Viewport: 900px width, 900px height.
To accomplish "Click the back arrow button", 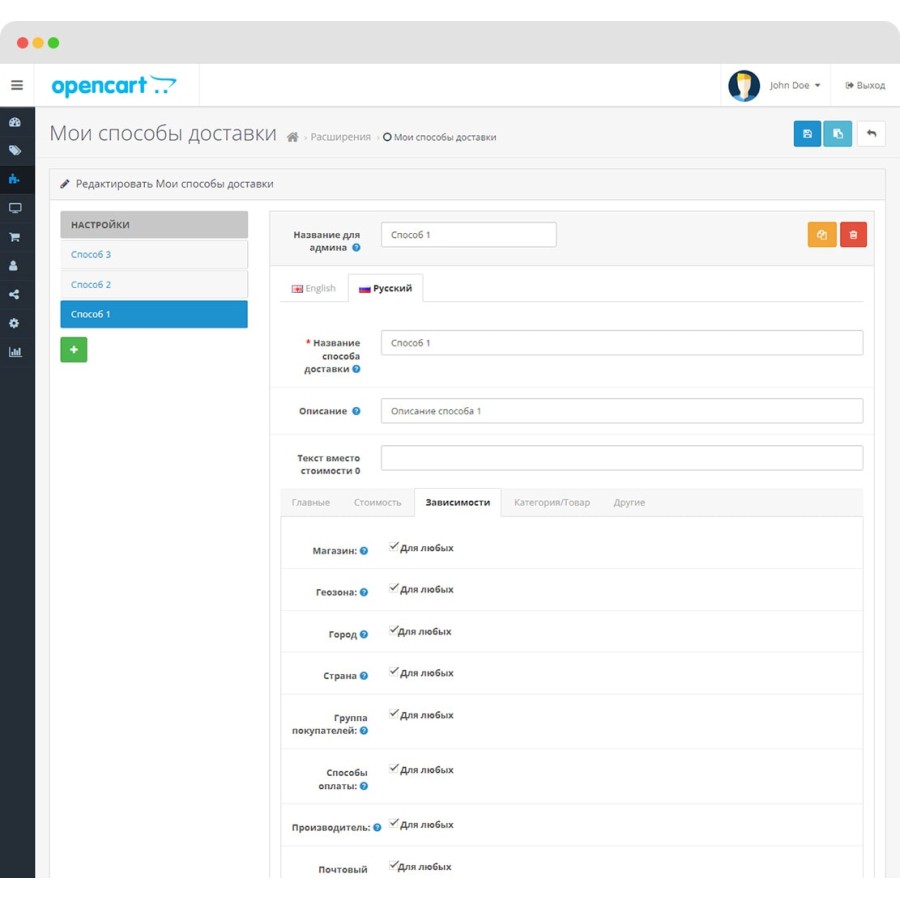I will (871, 134).
